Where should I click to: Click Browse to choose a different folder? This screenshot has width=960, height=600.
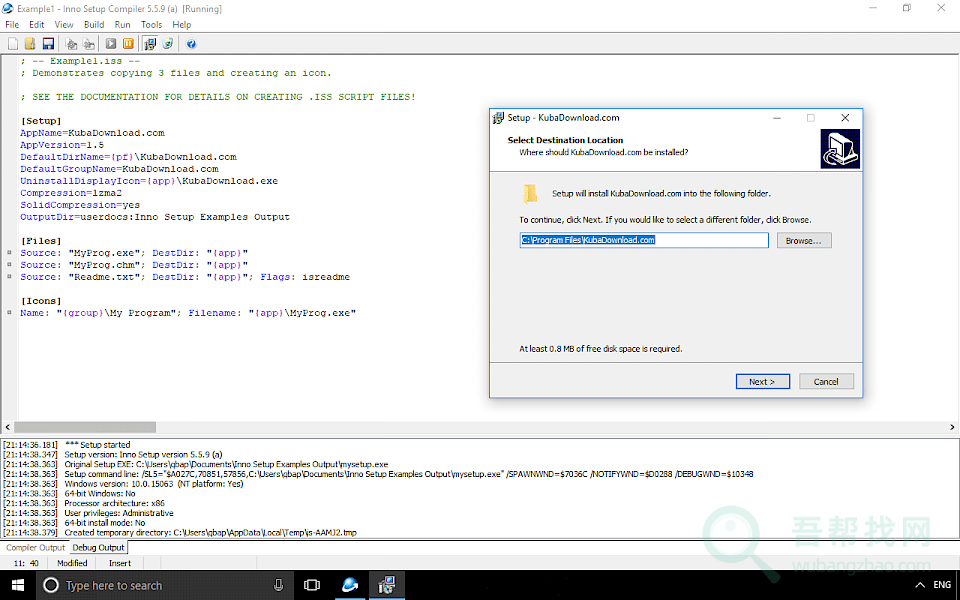803,241
